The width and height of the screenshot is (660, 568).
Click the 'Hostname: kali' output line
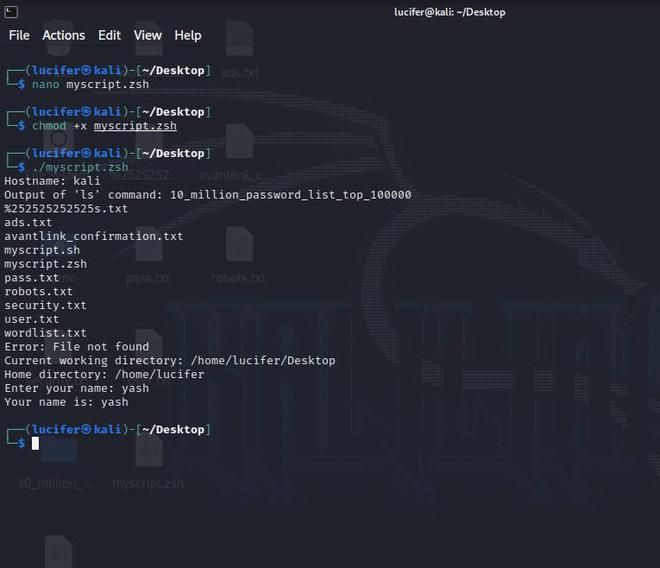52,181
